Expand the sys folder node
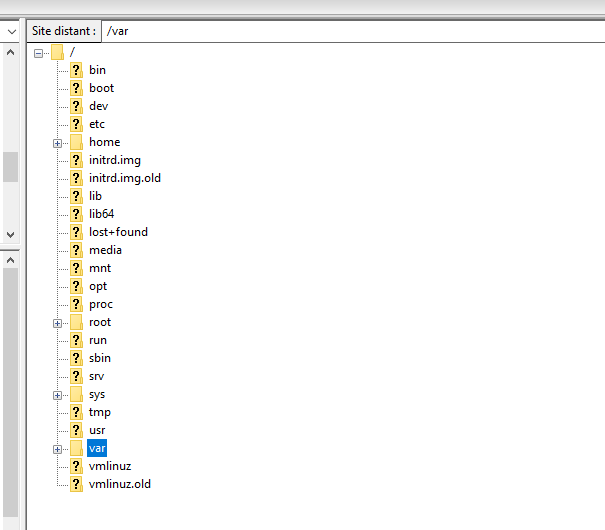Viewport: 605px width, 530px height. (x=58, y=395)
